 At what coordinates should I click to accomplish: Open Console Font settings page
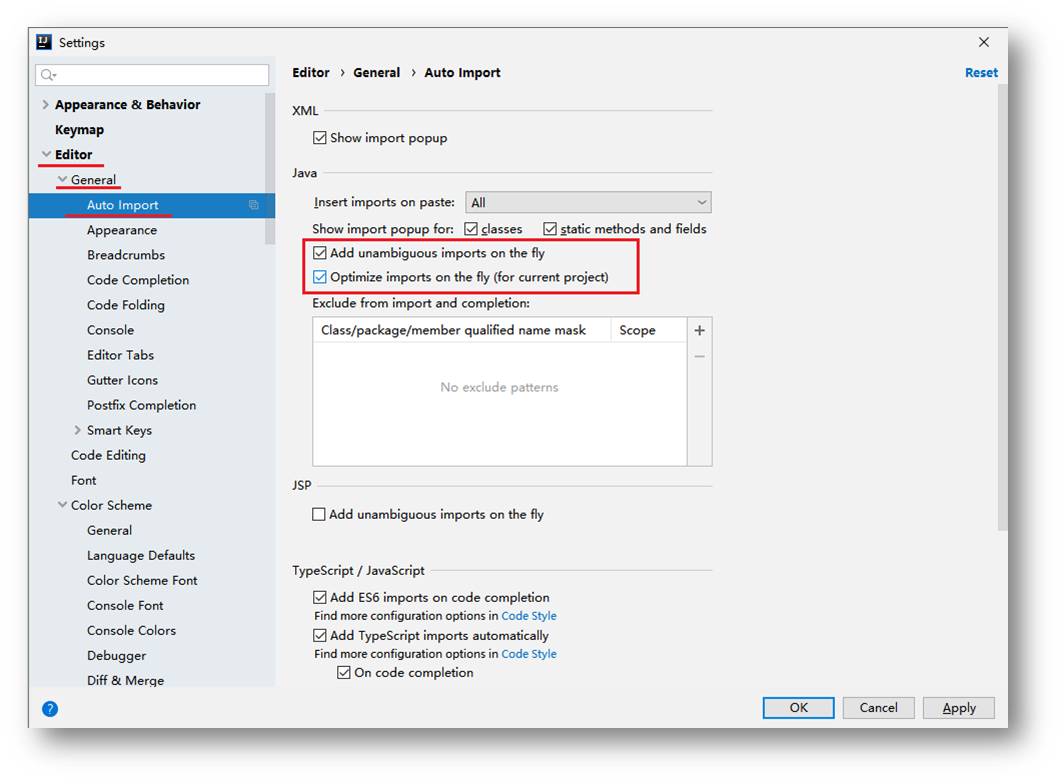[x=125, y=606]
